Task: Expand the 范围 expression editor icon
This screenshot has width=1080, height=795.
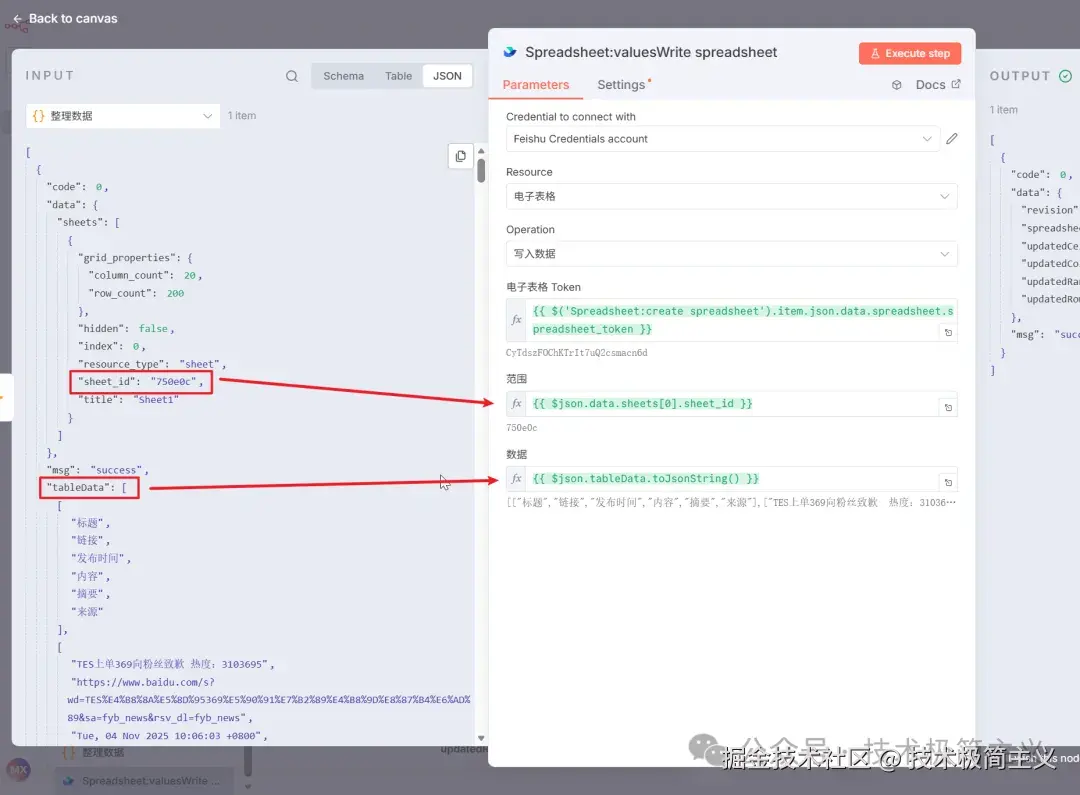Action: coord(948,408)
